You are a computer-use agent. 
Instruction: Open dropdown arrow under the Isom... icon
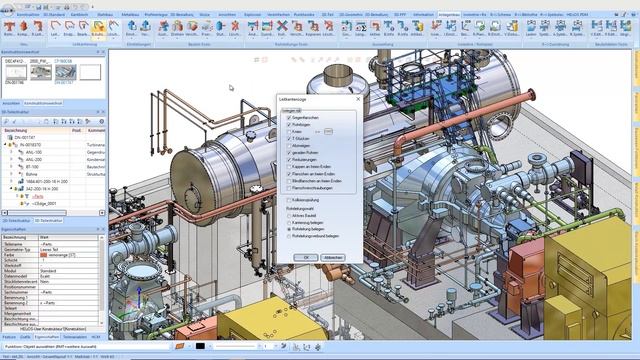coord(436,38)
